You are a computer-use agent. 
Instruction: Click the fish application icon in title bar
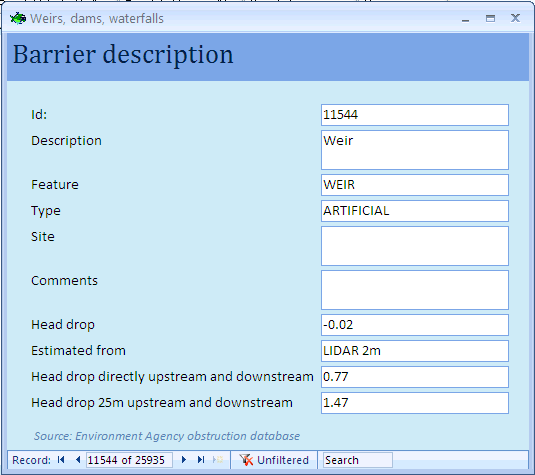point(18,18)
